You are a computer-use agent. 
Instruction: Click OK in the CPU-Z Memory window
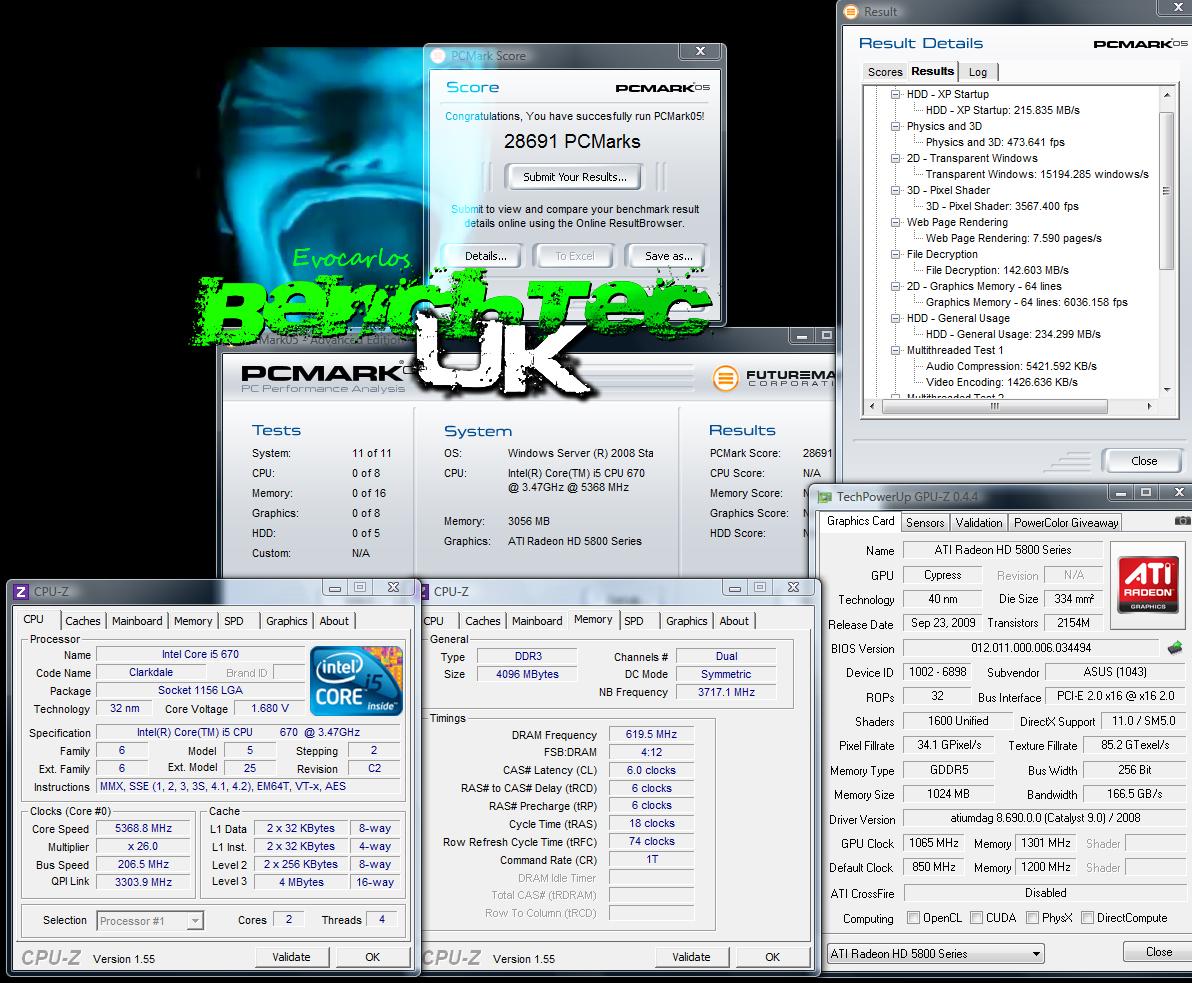[772, 957]
